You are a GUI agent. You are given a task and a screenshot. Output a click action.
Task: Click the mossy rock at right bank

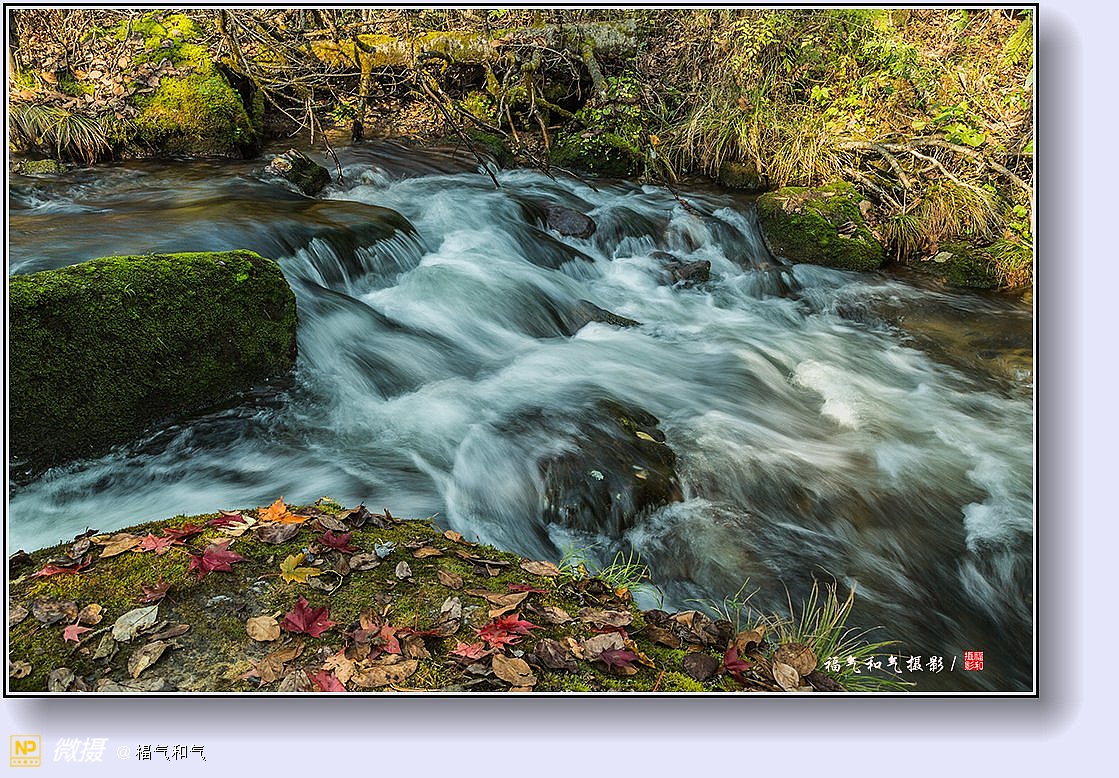point(818,226)
